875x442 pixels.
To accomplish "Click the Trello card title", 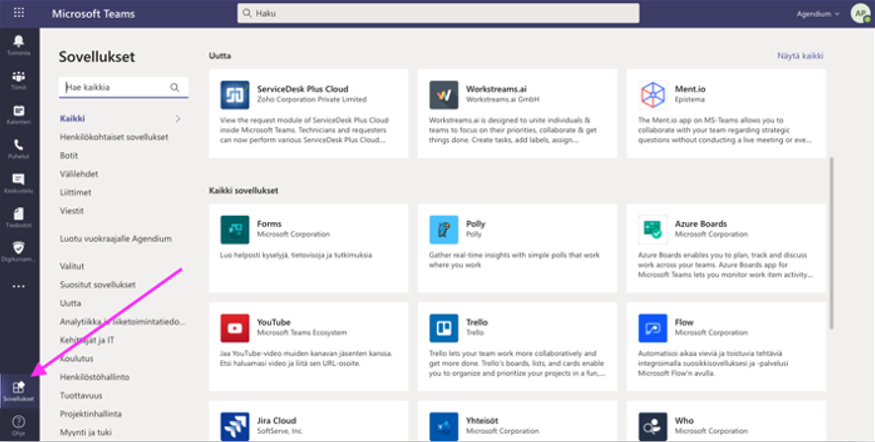I will [477, 322].
